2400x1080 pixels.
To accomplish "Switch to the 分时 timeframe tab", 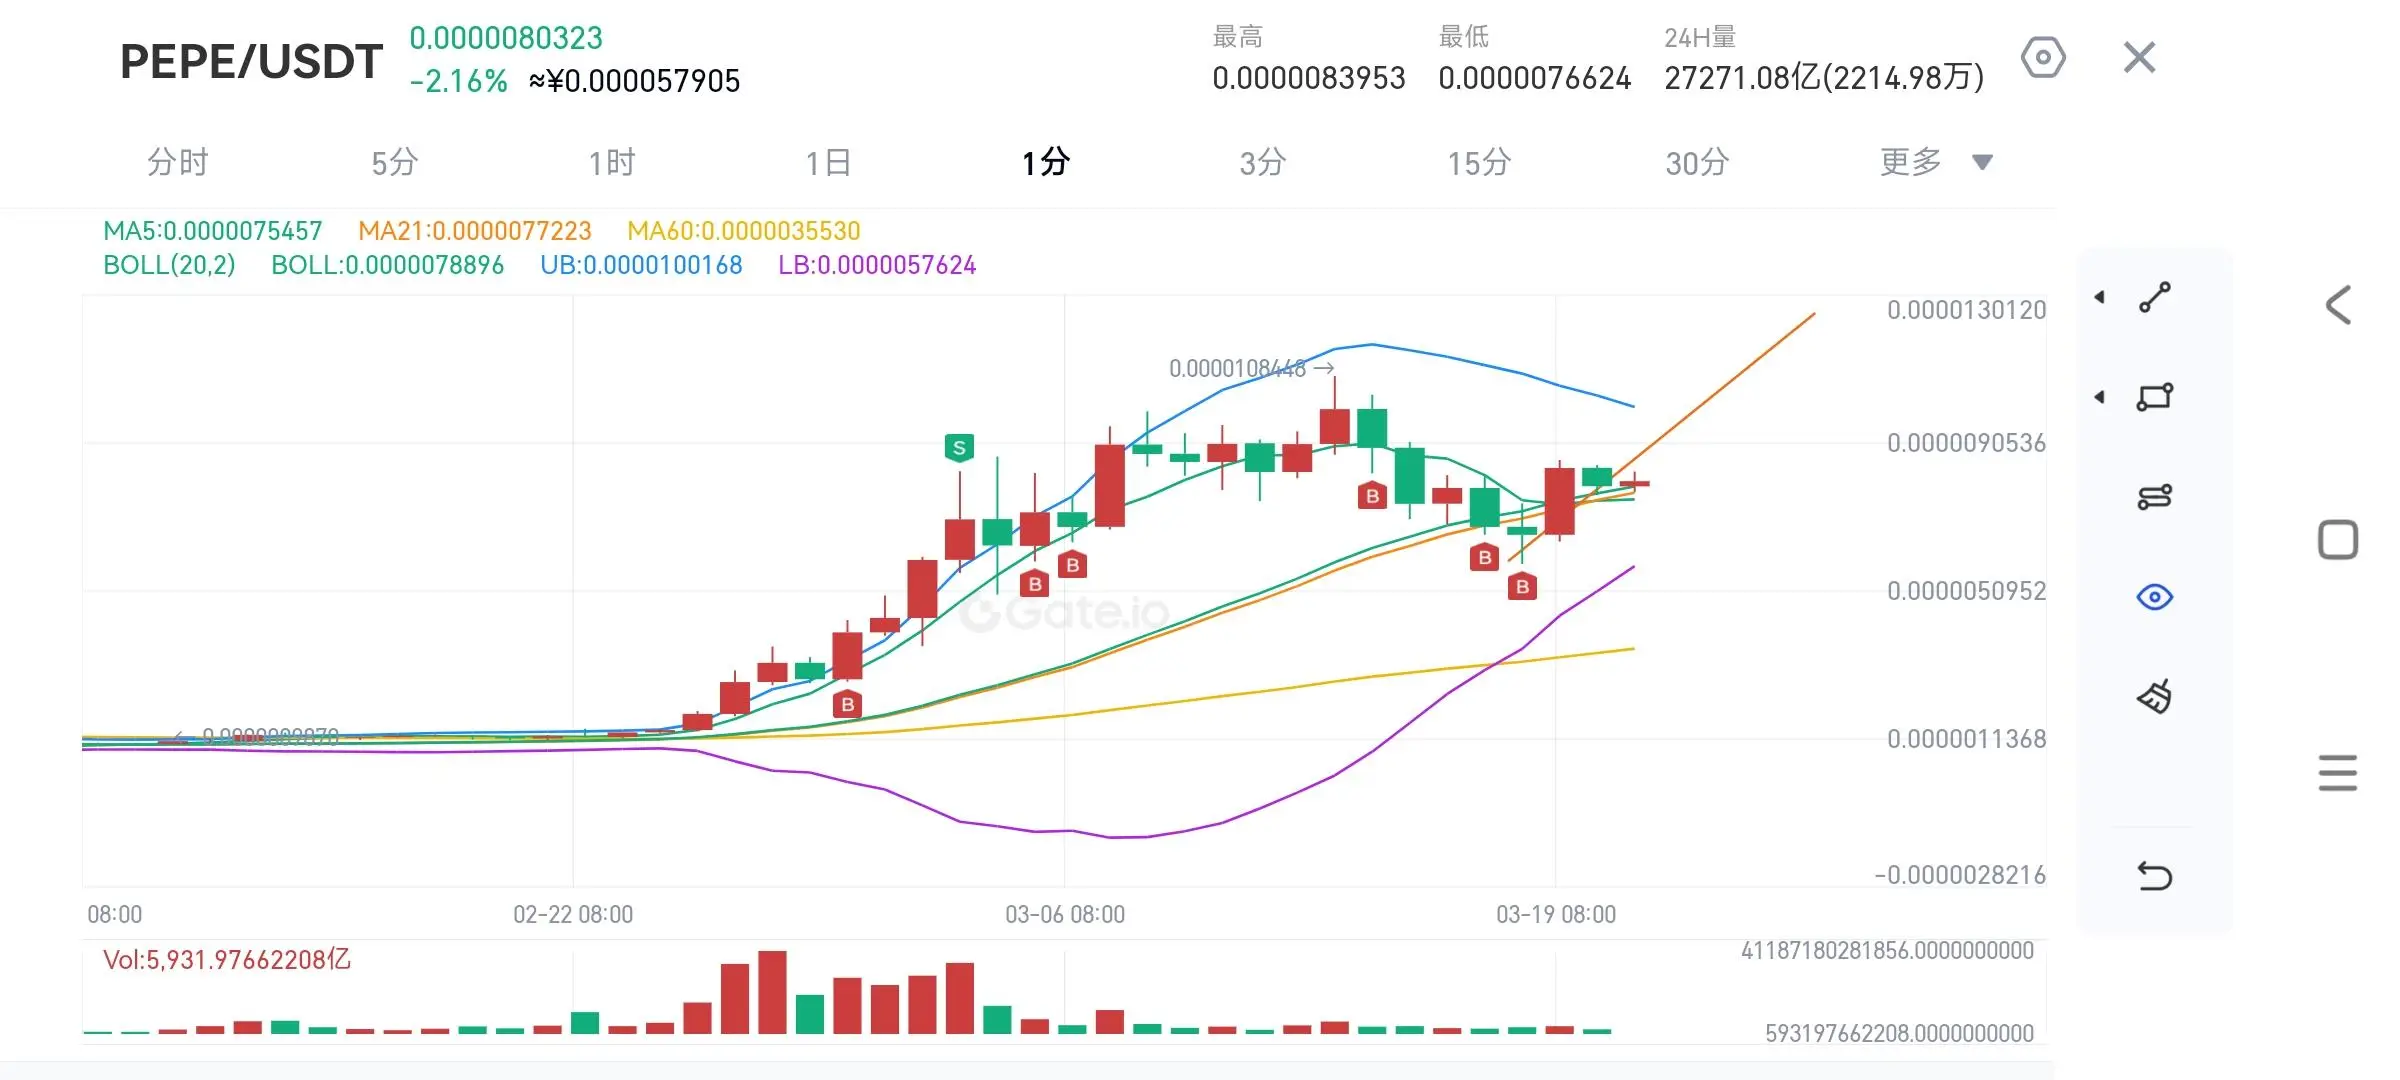I will tap(178, 162).
